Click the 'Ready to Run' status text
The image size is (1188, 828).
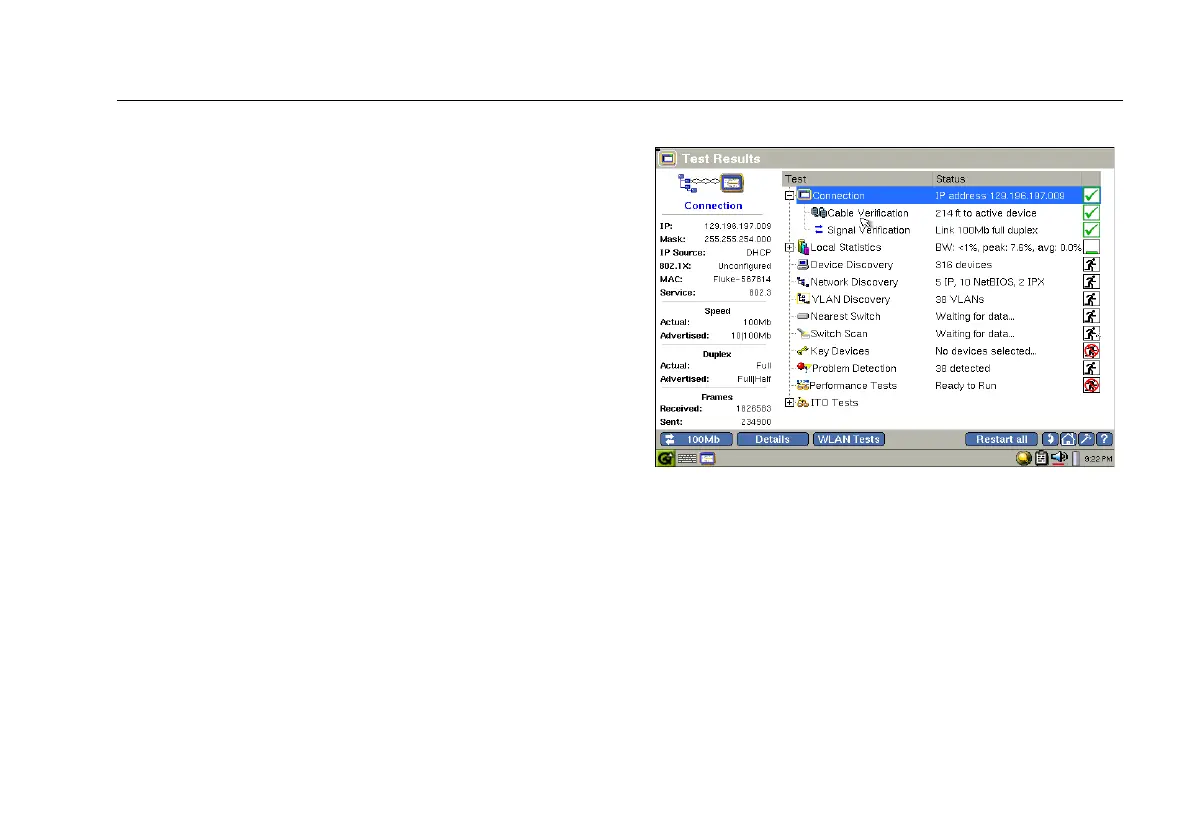point(965,386)
